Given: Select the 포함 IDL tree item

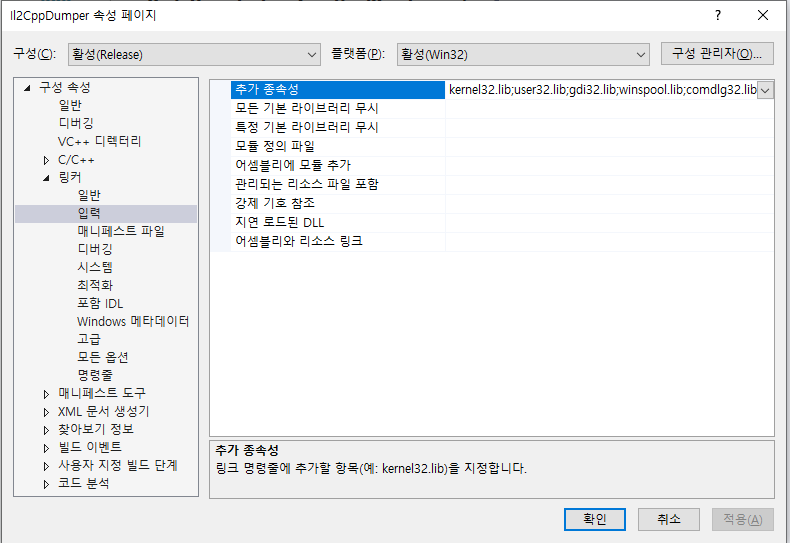Looking at the screenshot, I should [x=100, y=303].
